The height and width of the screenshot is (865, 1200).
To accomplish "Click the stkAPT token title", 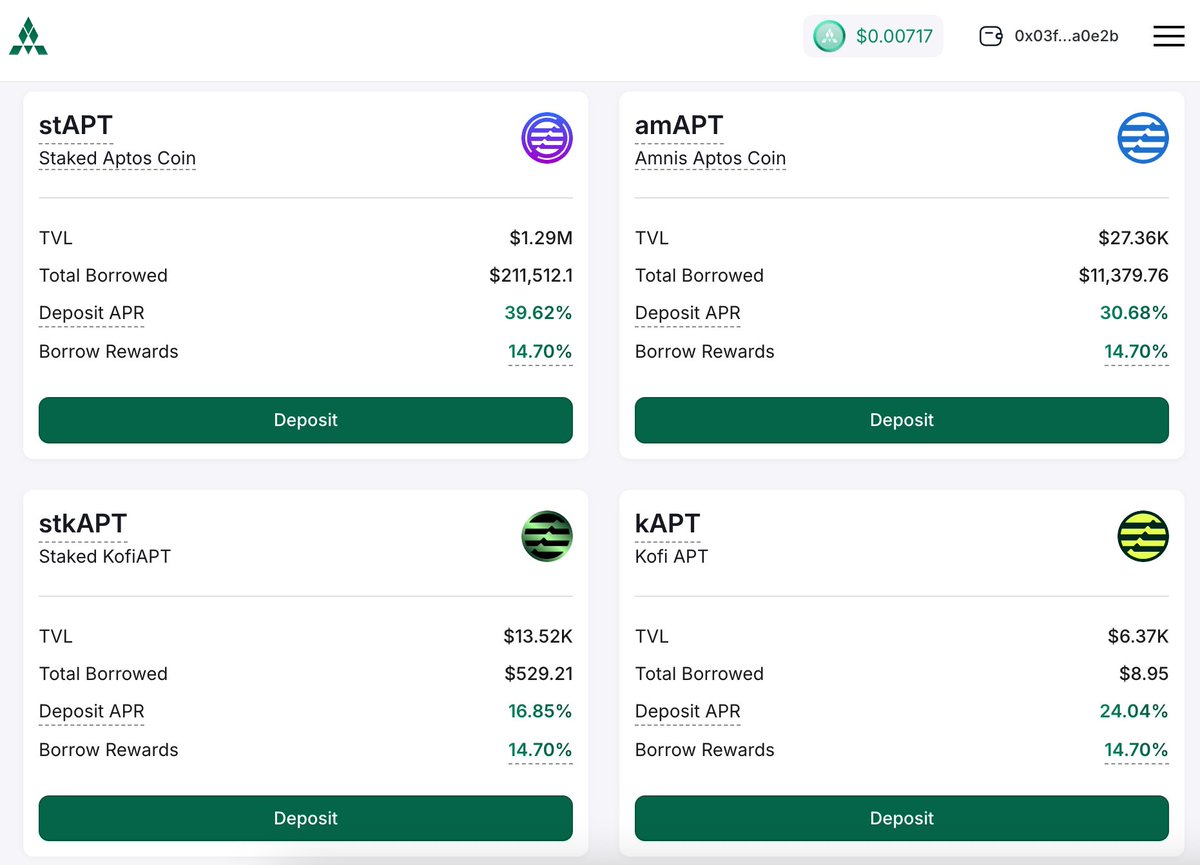I will click(83, 523).
